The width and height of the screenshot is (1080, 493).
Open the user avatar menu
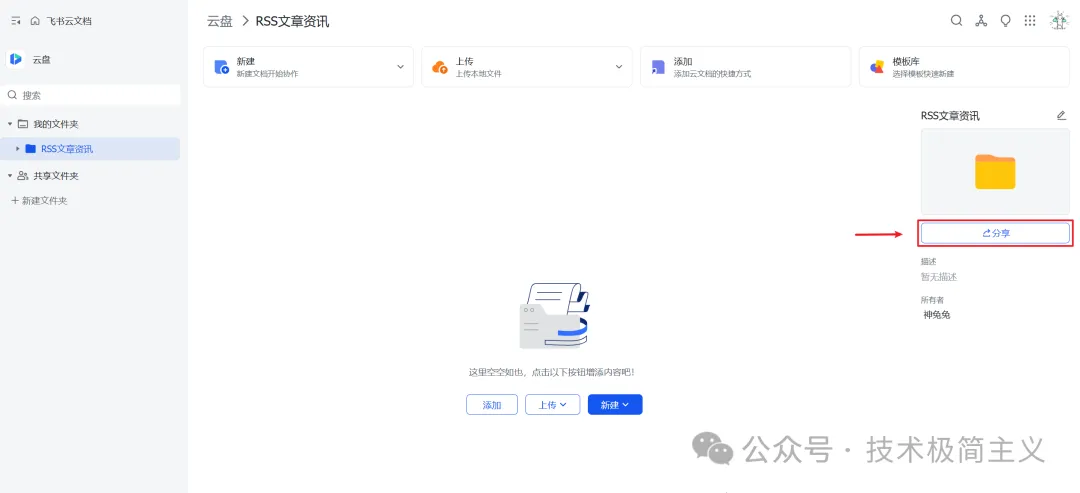pos(1058,21)
